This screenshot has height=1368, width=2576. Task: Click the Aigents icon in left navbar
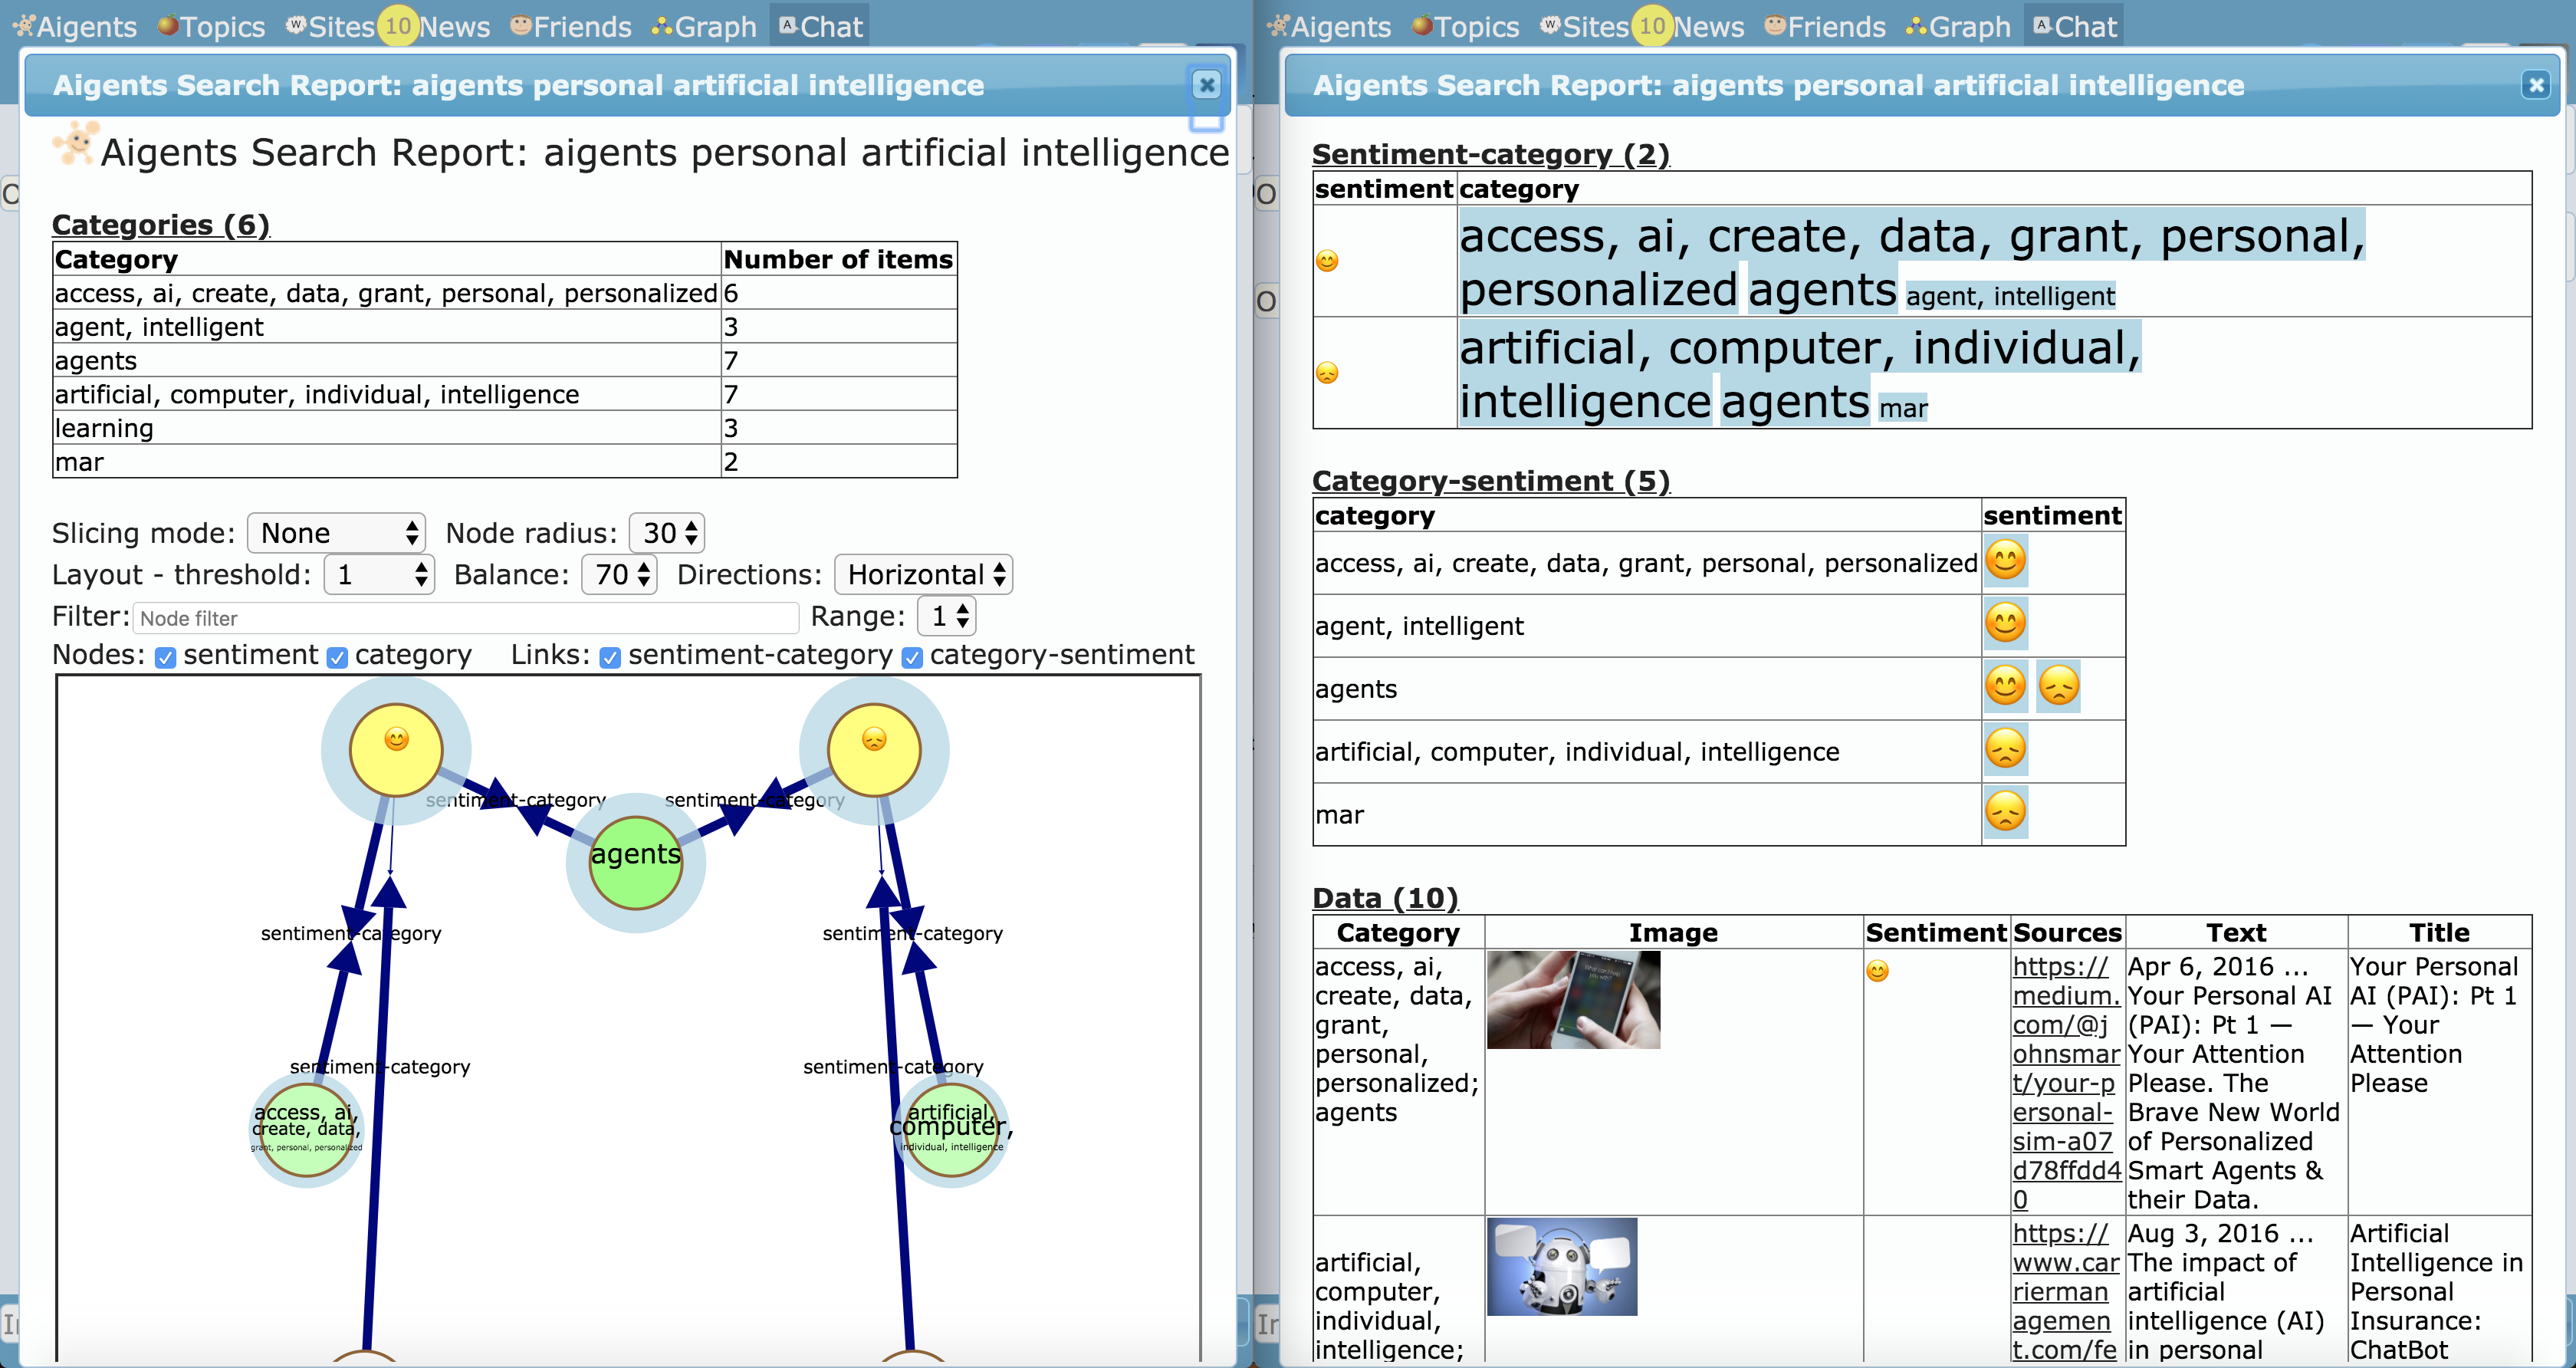tap(24, 26)
